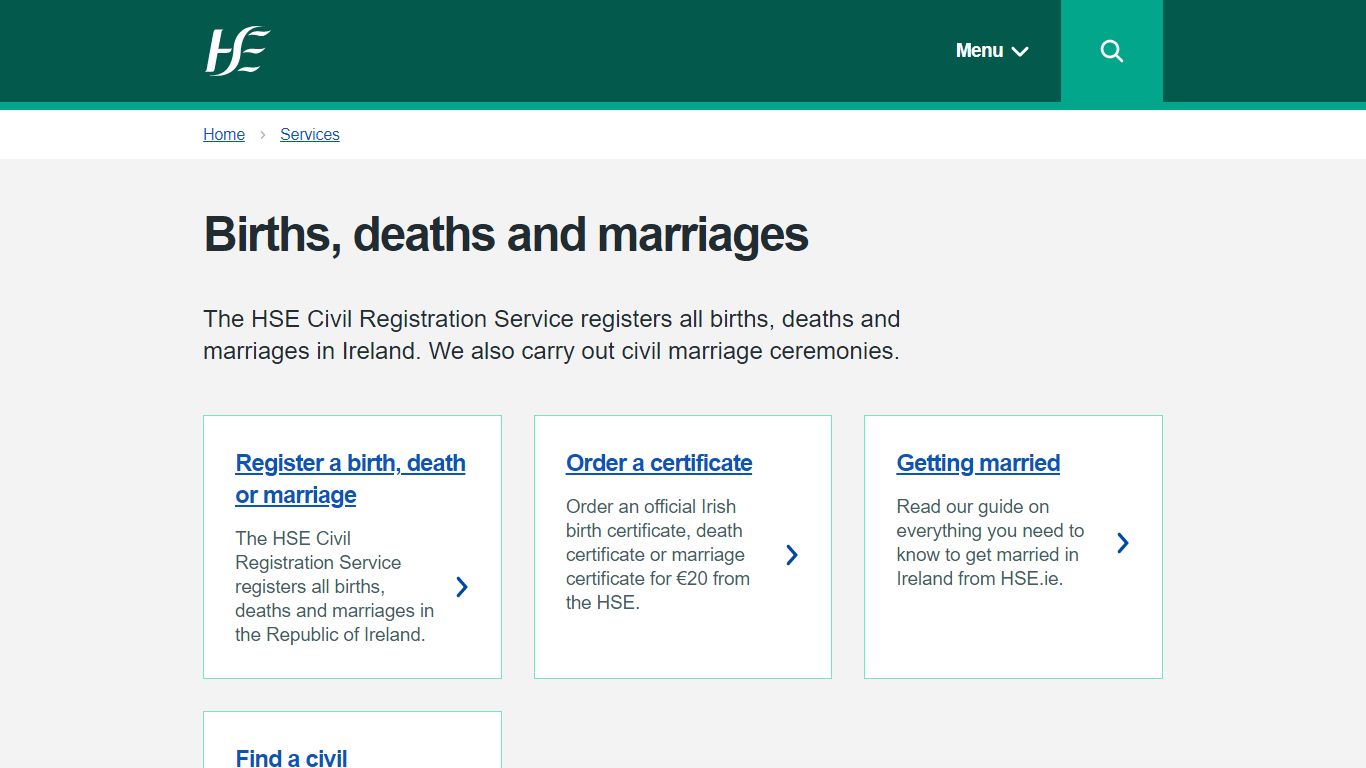Image resolution: width=1366 pixels, height=768 pixels.
Task: Open the Getting married link
Action: 978,463
